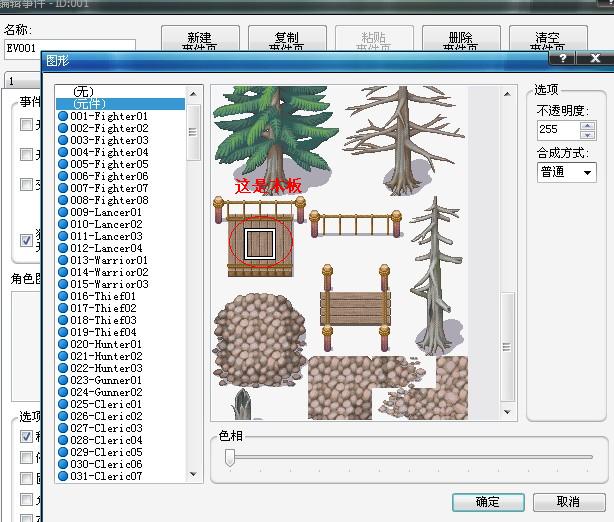614x522 pixels.
Task: Choose 026-Cleric02 list row
Action: (x=121, y=416)
